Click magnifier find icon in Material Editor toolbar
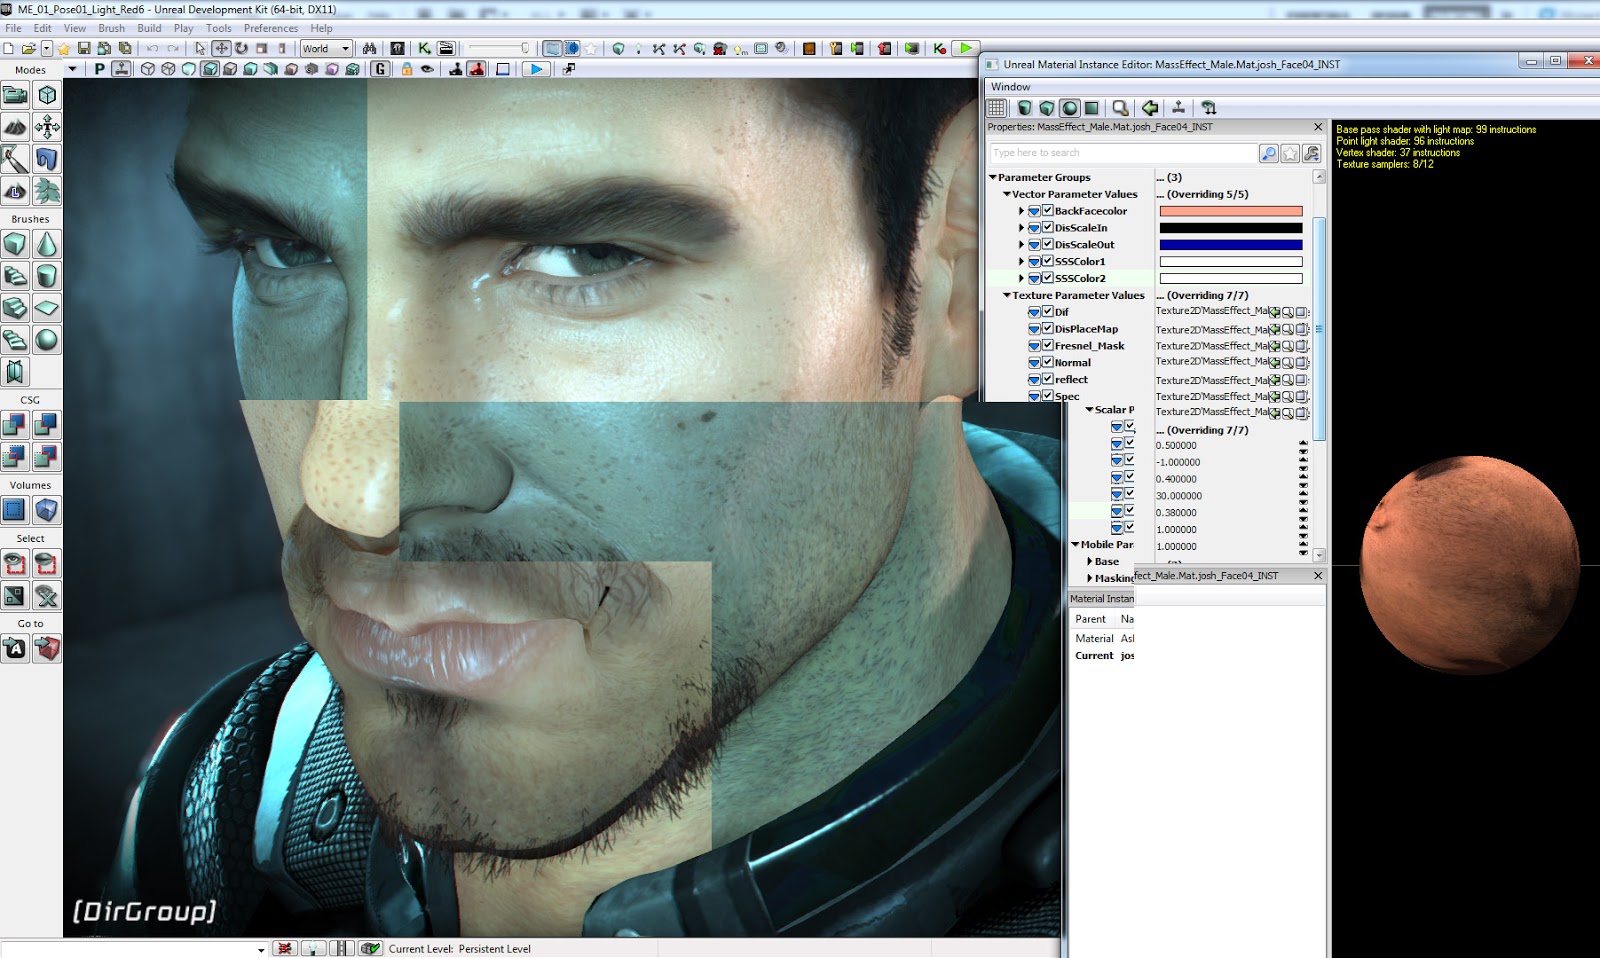 1121,108
